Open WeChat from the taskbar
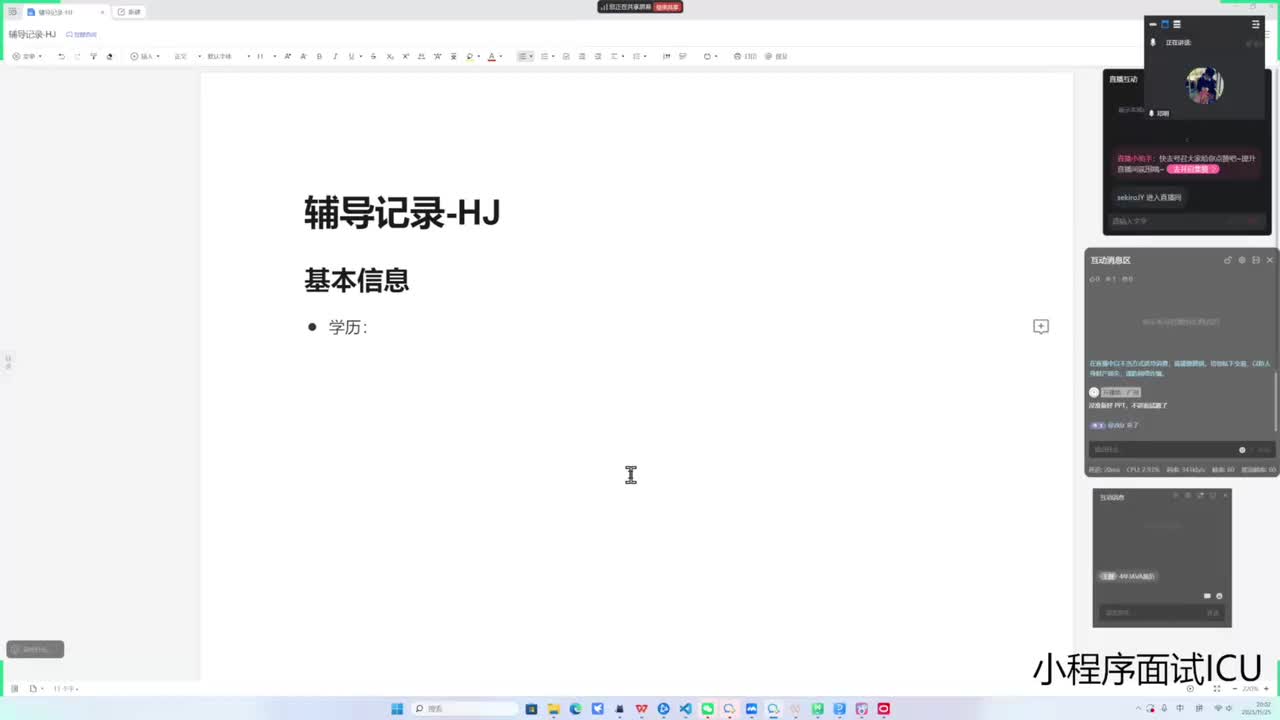 point(707,709)
